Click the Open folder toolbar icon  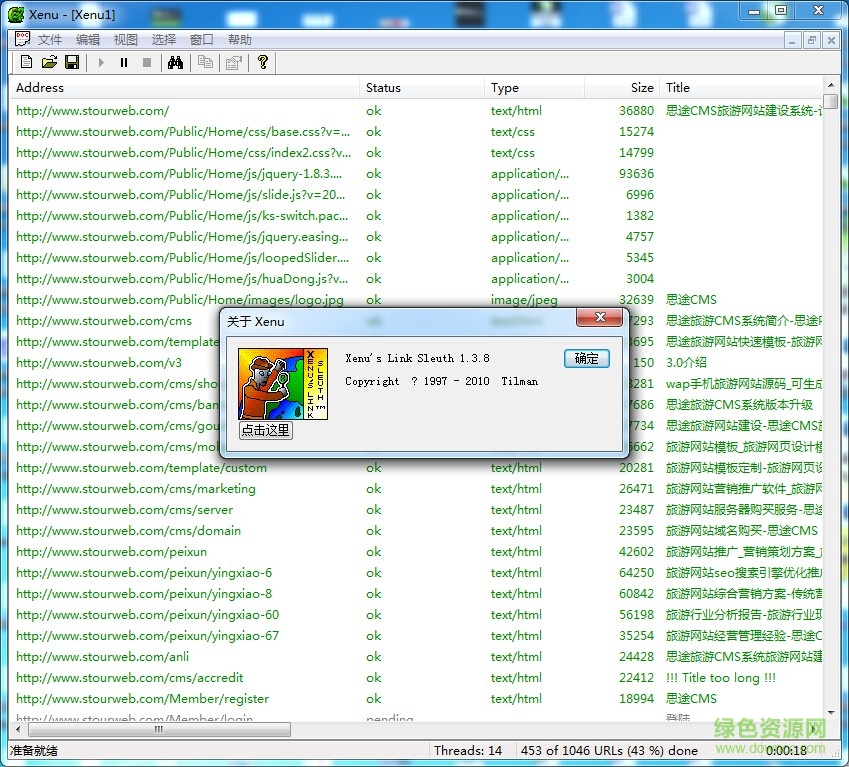(x=49, y=63)
